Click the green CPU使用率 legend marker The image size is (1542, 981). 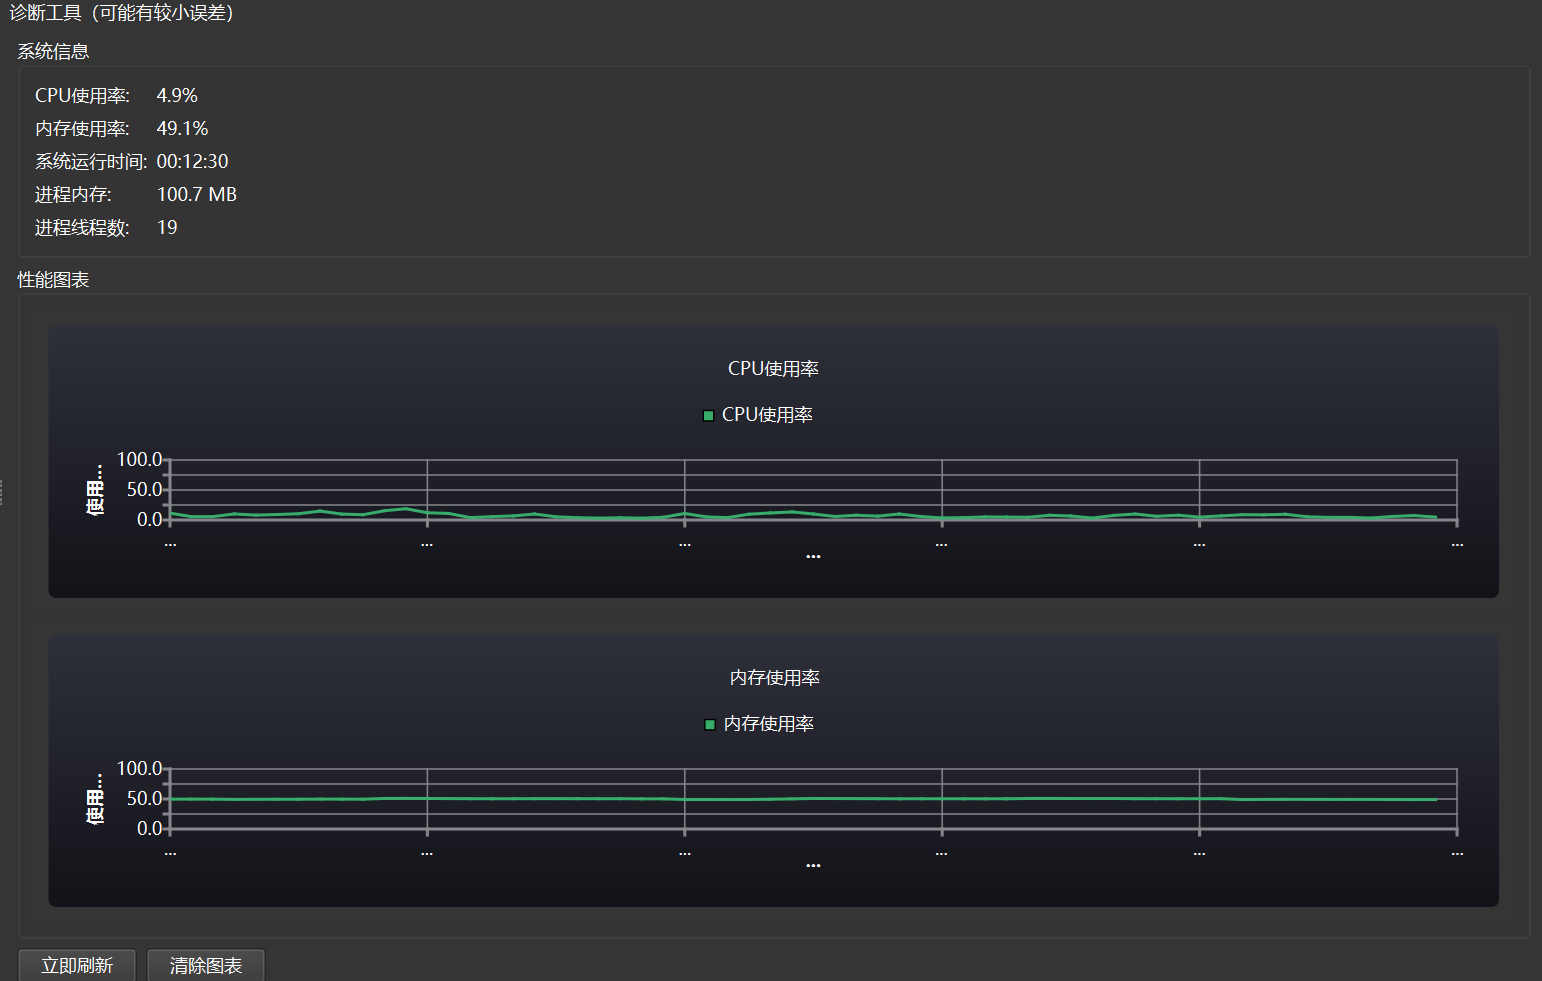[708, 415]
